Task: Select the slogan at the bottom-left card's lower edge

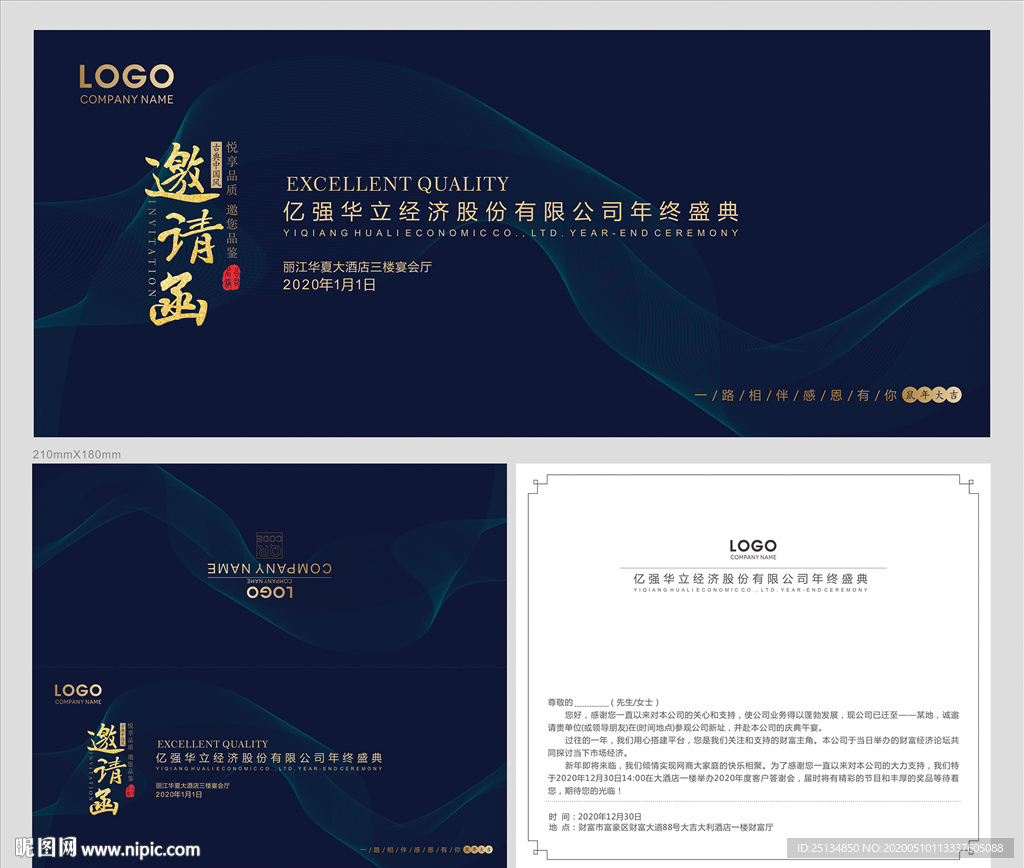Action: coord(410,850)
